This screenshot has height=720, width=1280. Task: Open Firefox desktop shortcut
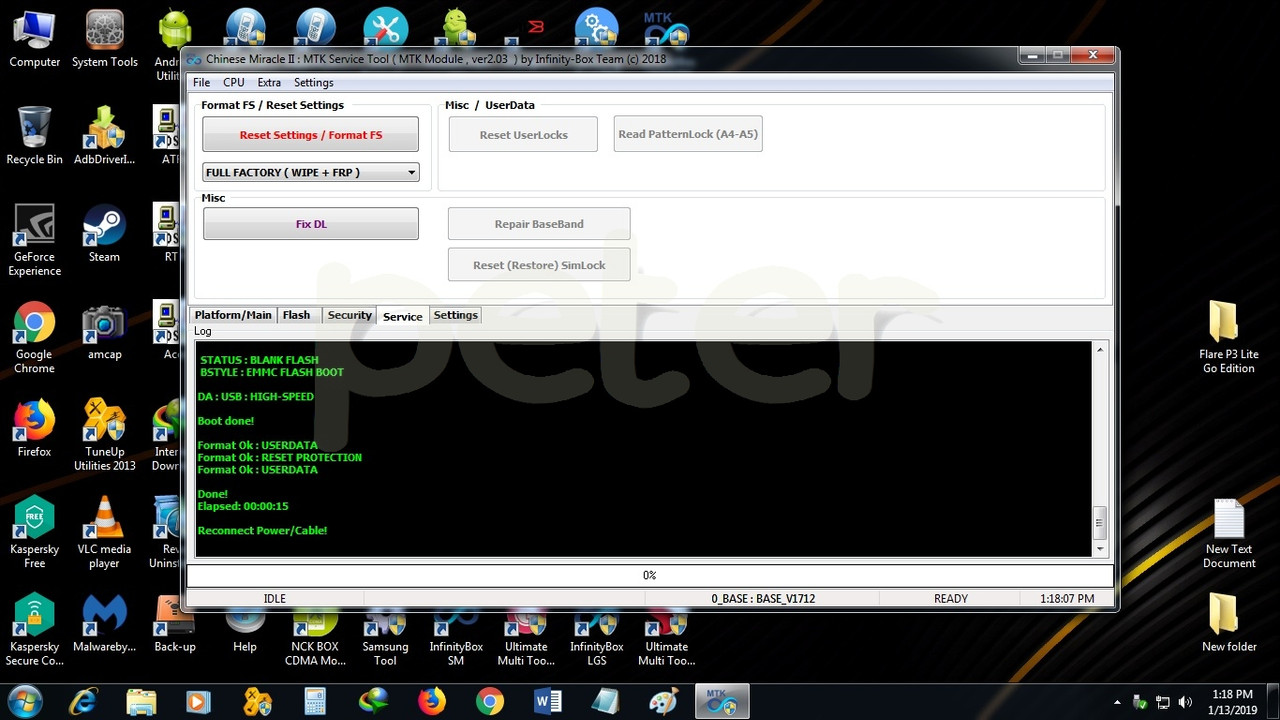pyautogui.click(x=34, y=429)
